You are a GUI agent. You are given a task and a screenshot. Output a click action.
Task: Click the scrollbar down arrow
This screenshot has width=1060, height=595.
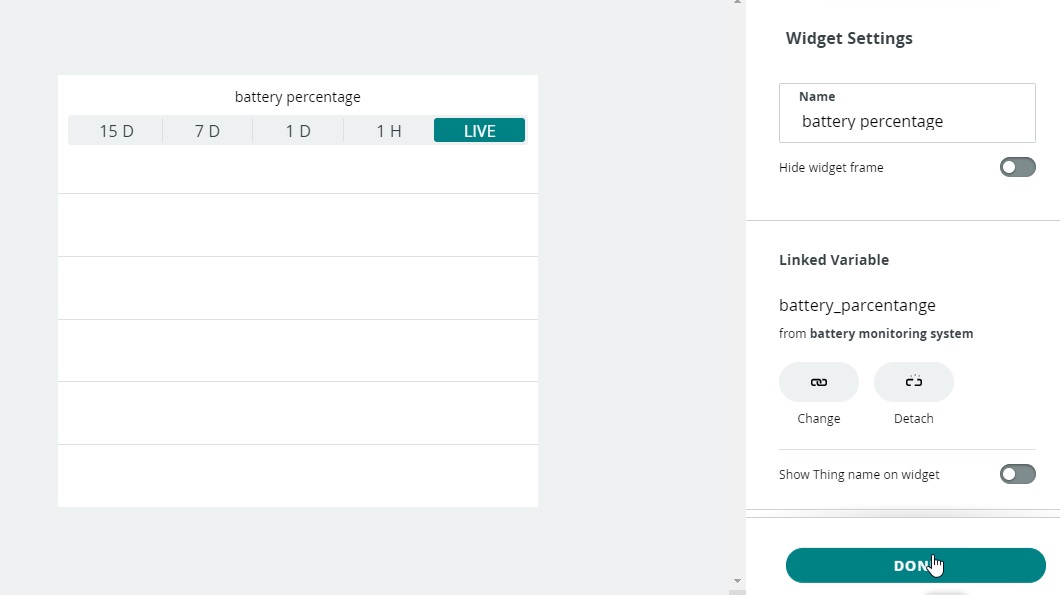pos(738,581)
